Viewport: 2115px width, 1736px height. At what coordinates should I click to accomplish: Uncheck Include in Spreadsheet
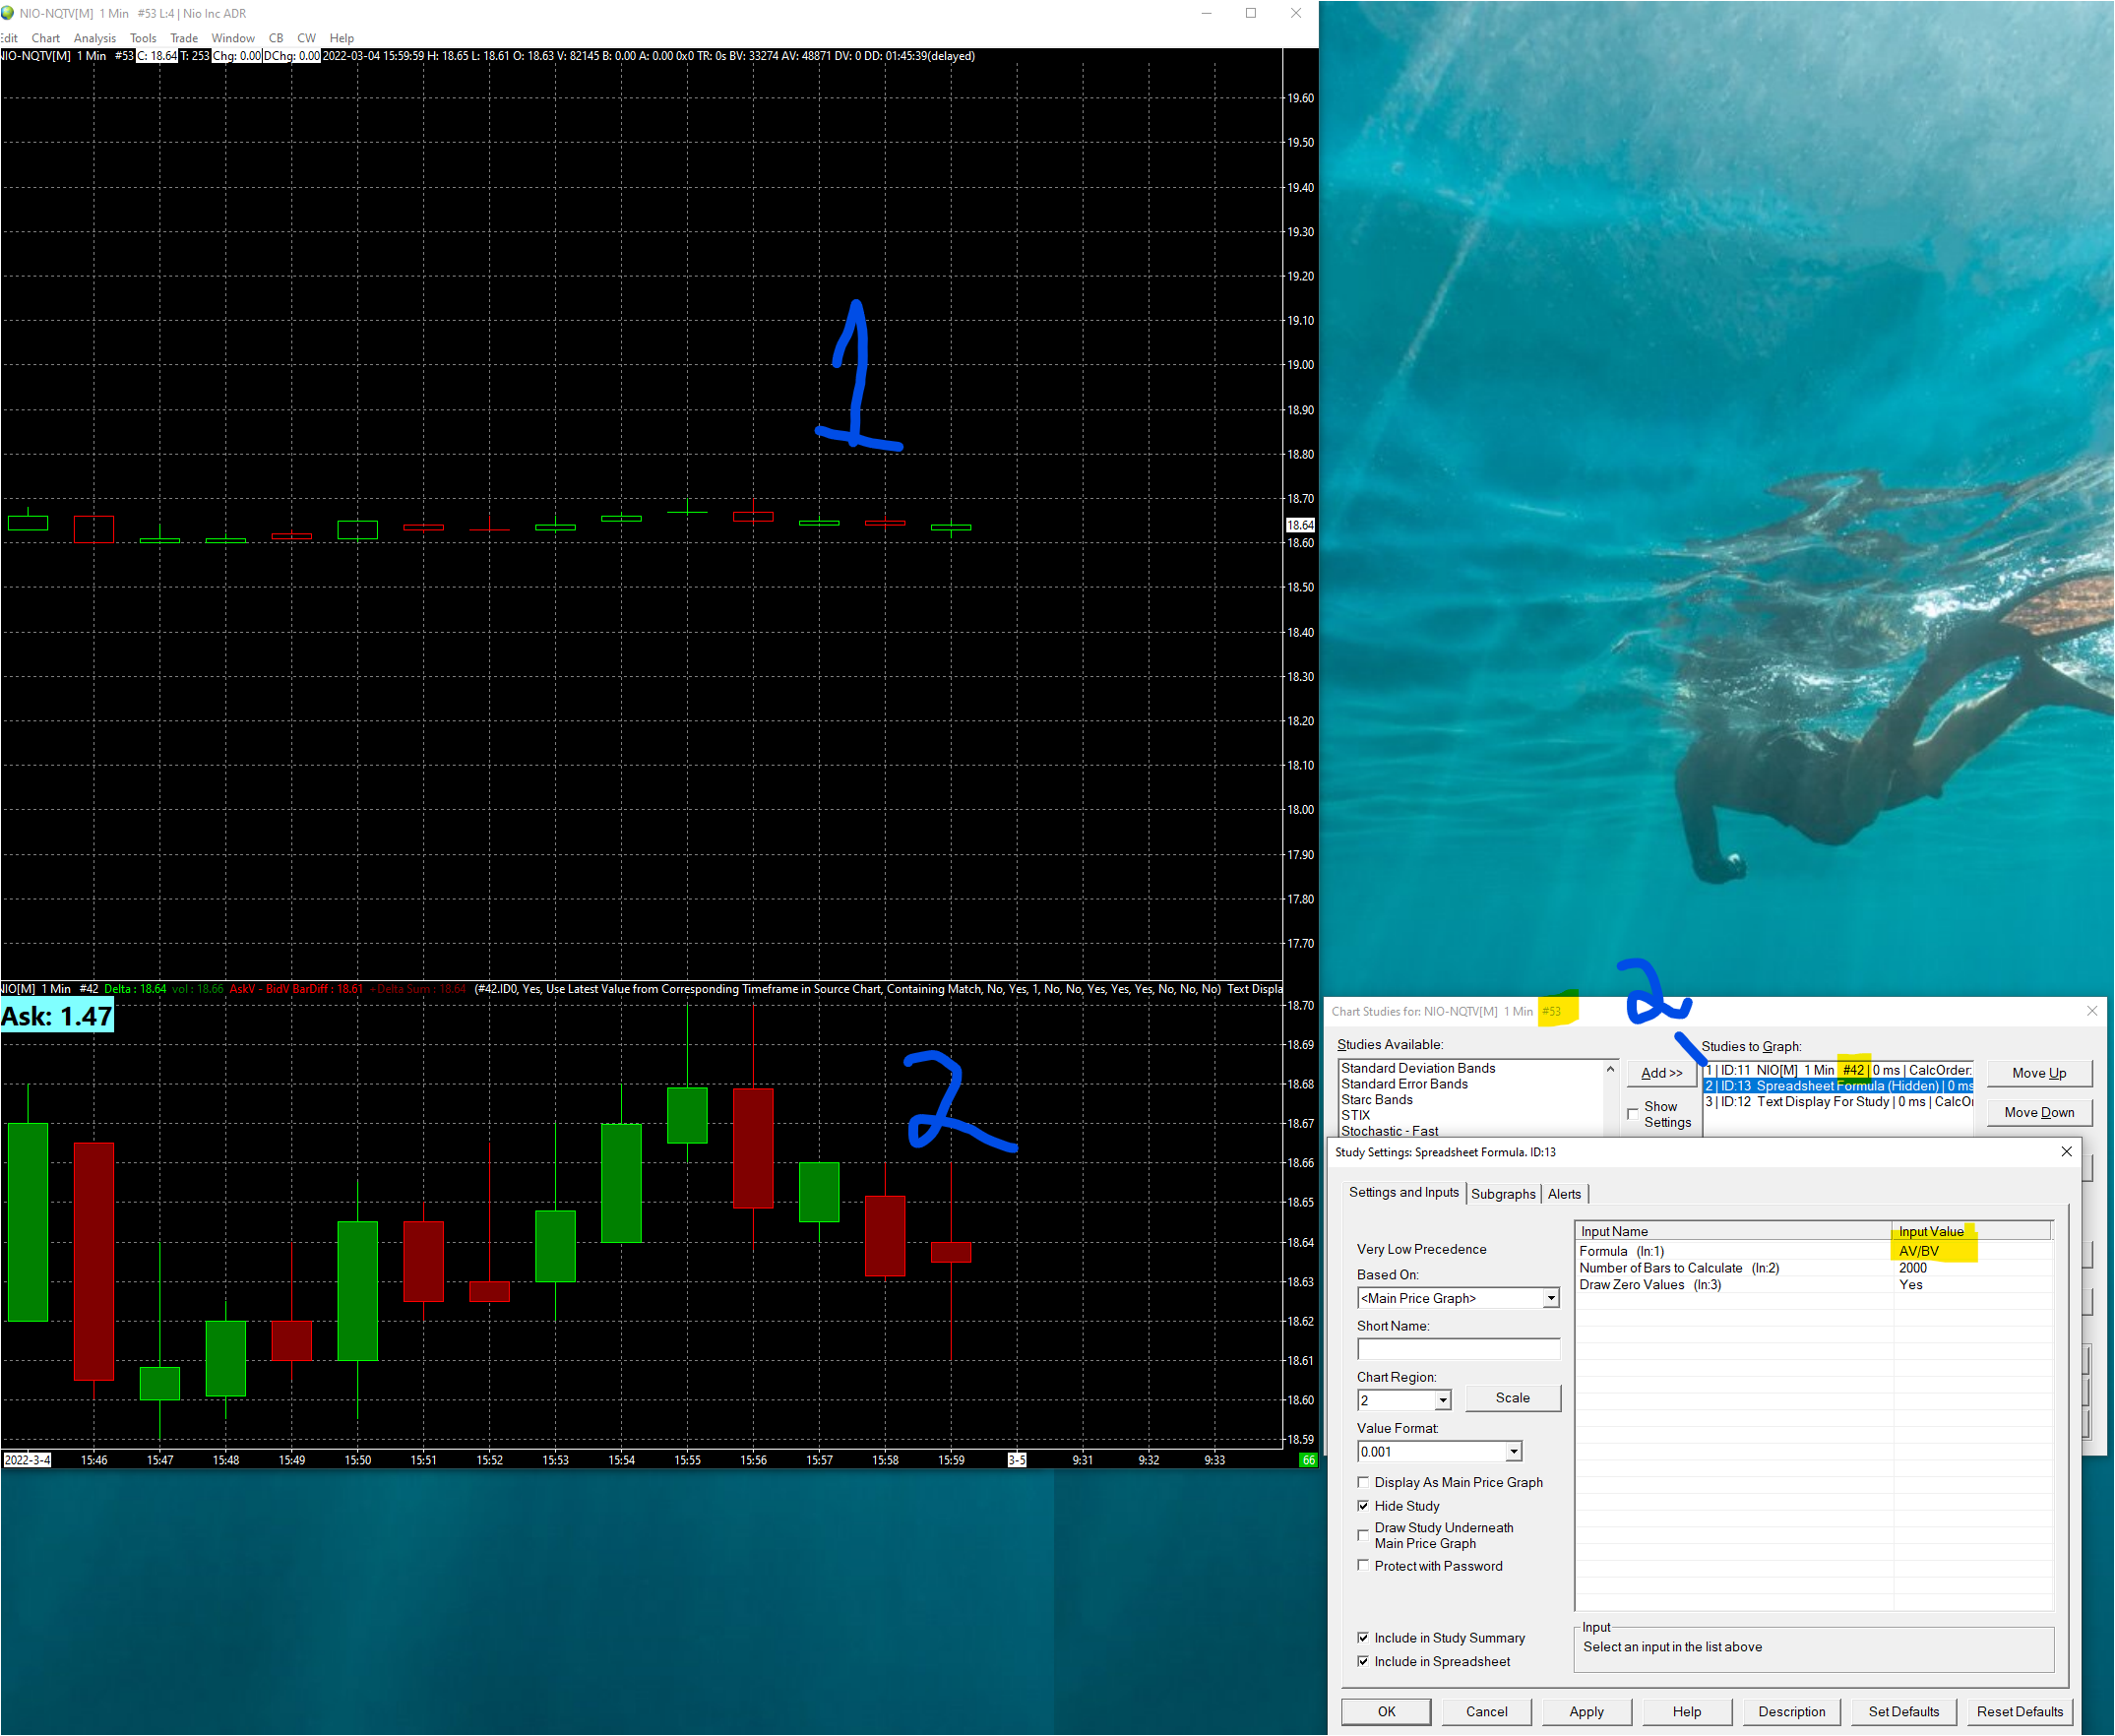click(1363, 1661)
